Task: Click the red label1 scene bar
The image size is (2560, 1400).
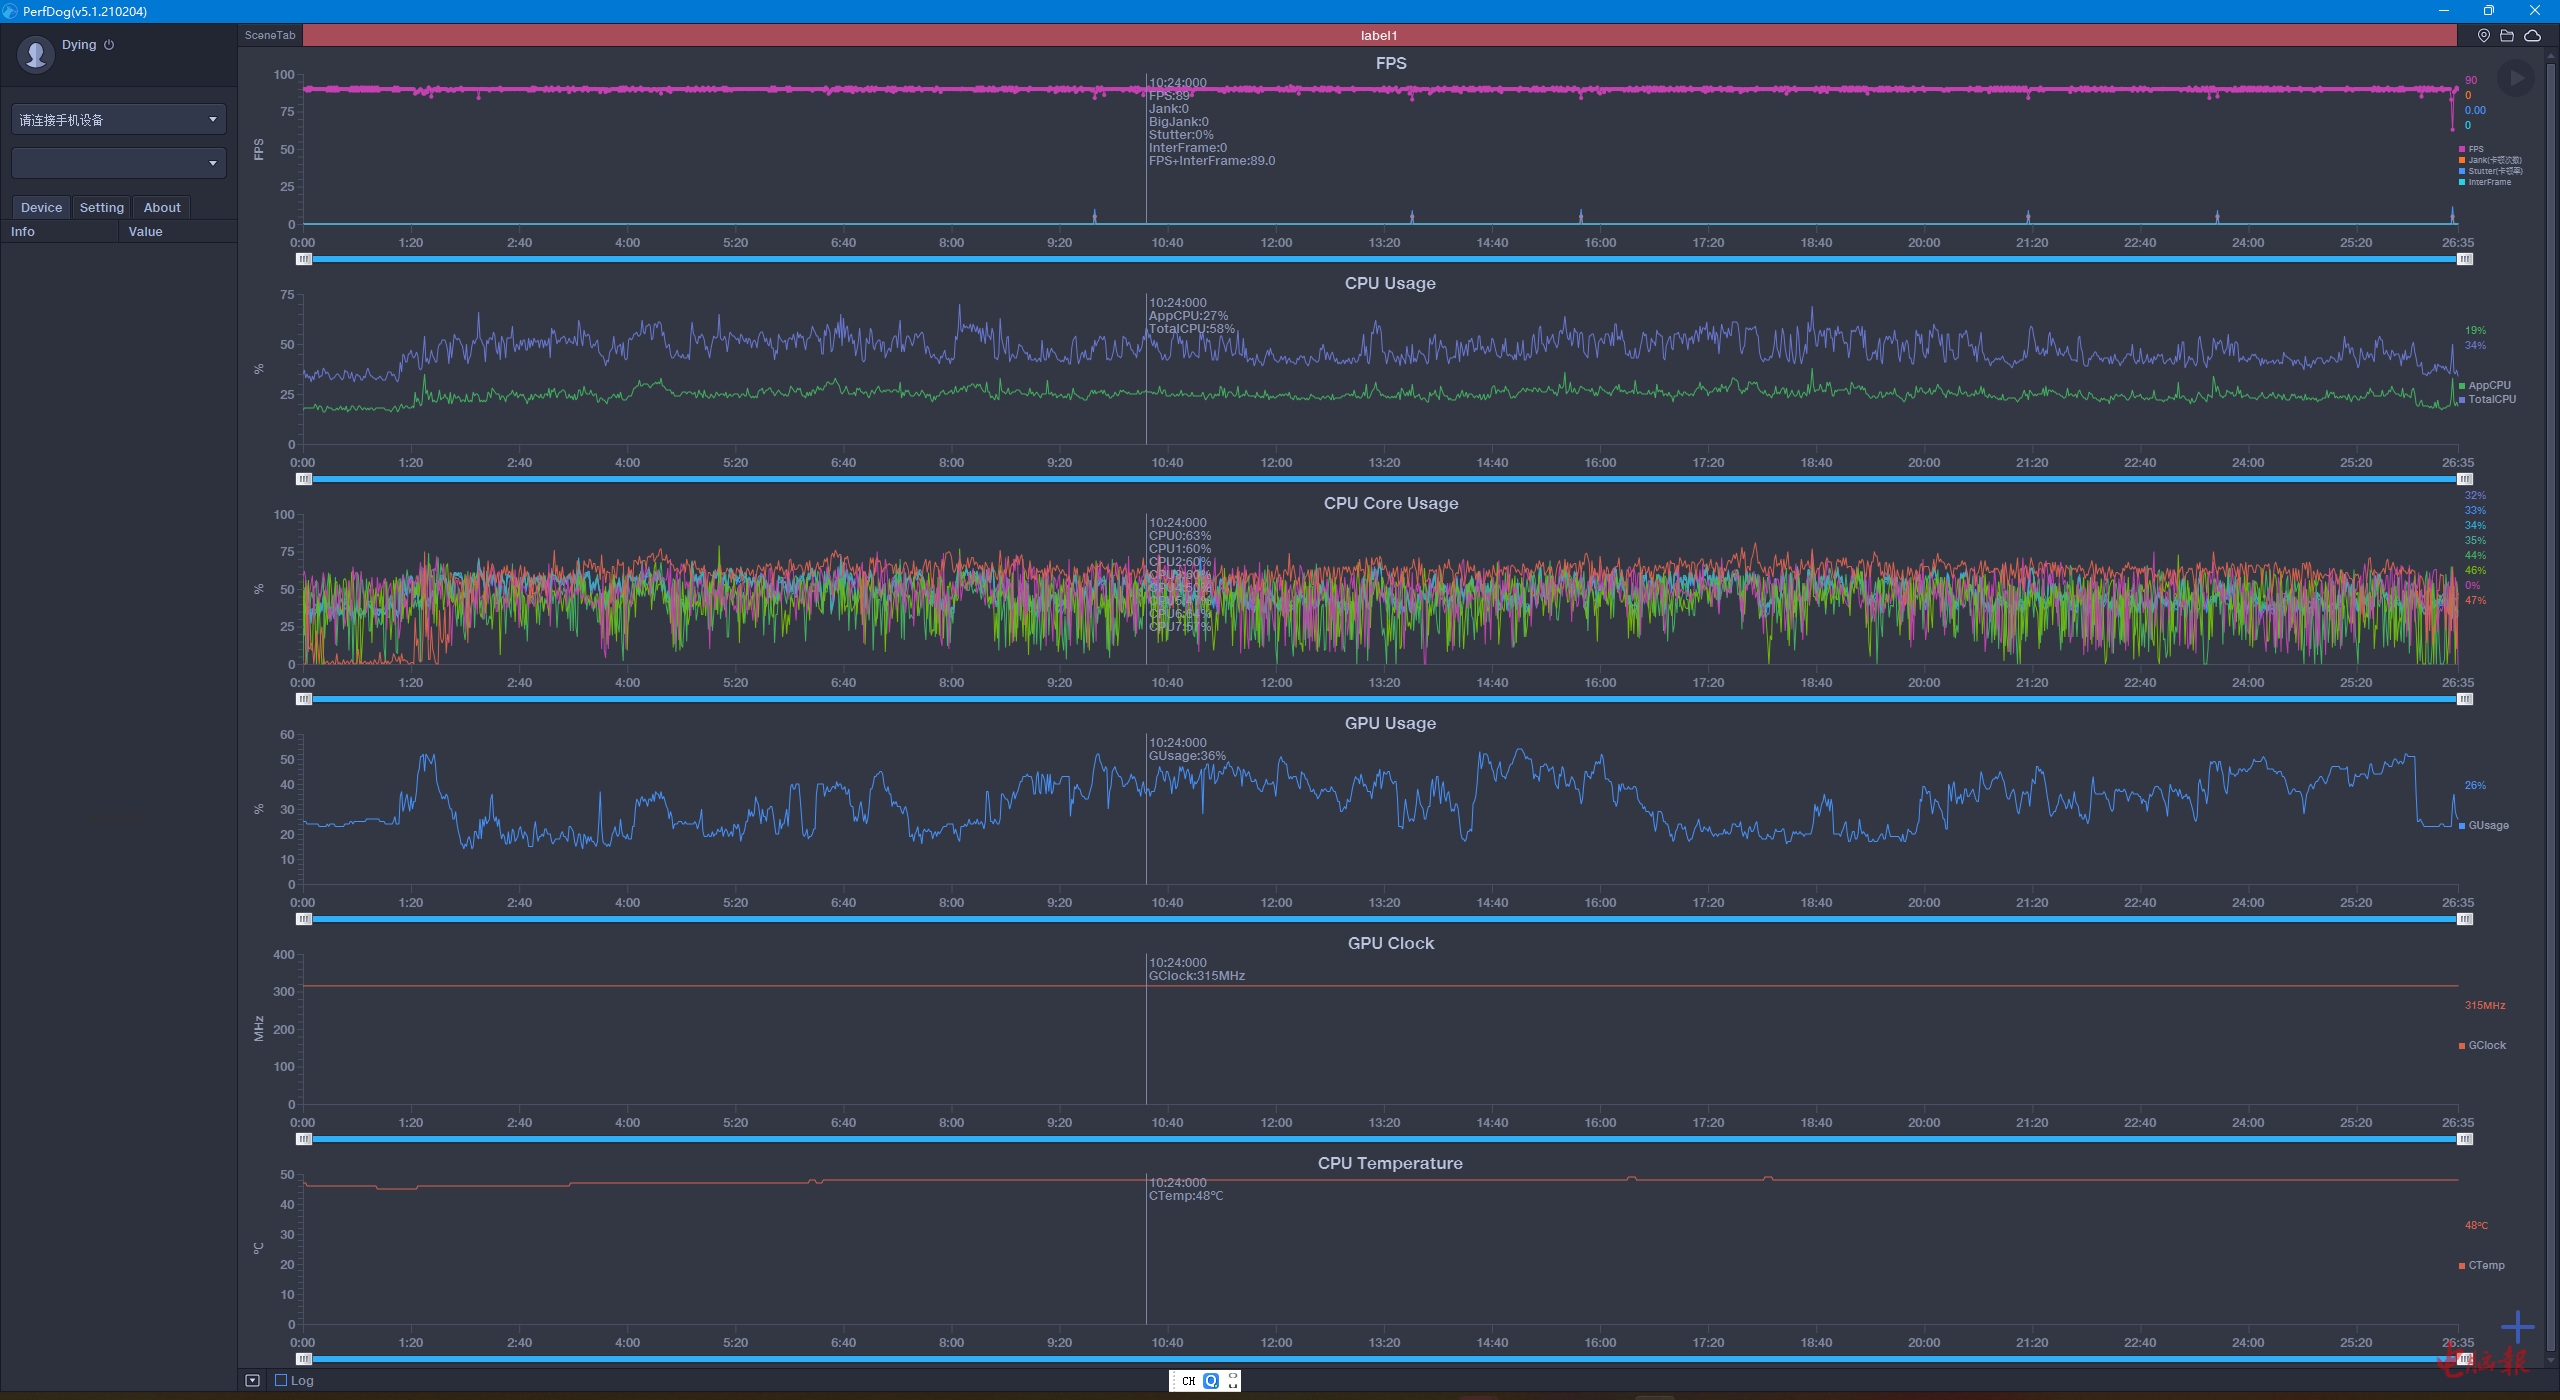Action: (x=1378, y=35)
